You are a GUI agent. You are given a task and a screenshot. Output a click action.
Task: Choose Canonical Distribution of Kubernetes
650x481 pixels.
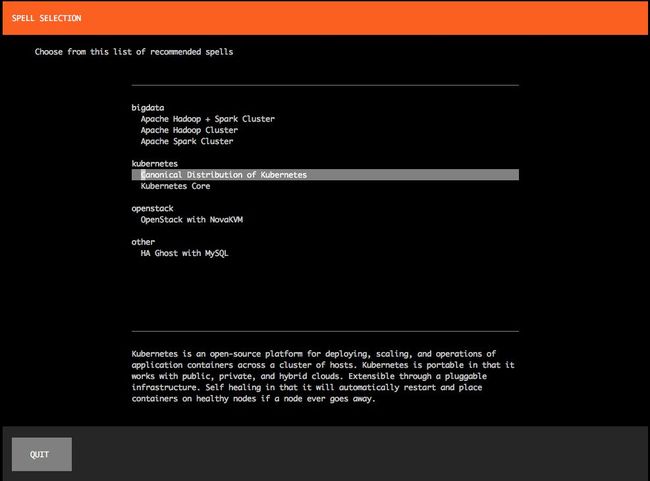[325, 175]
